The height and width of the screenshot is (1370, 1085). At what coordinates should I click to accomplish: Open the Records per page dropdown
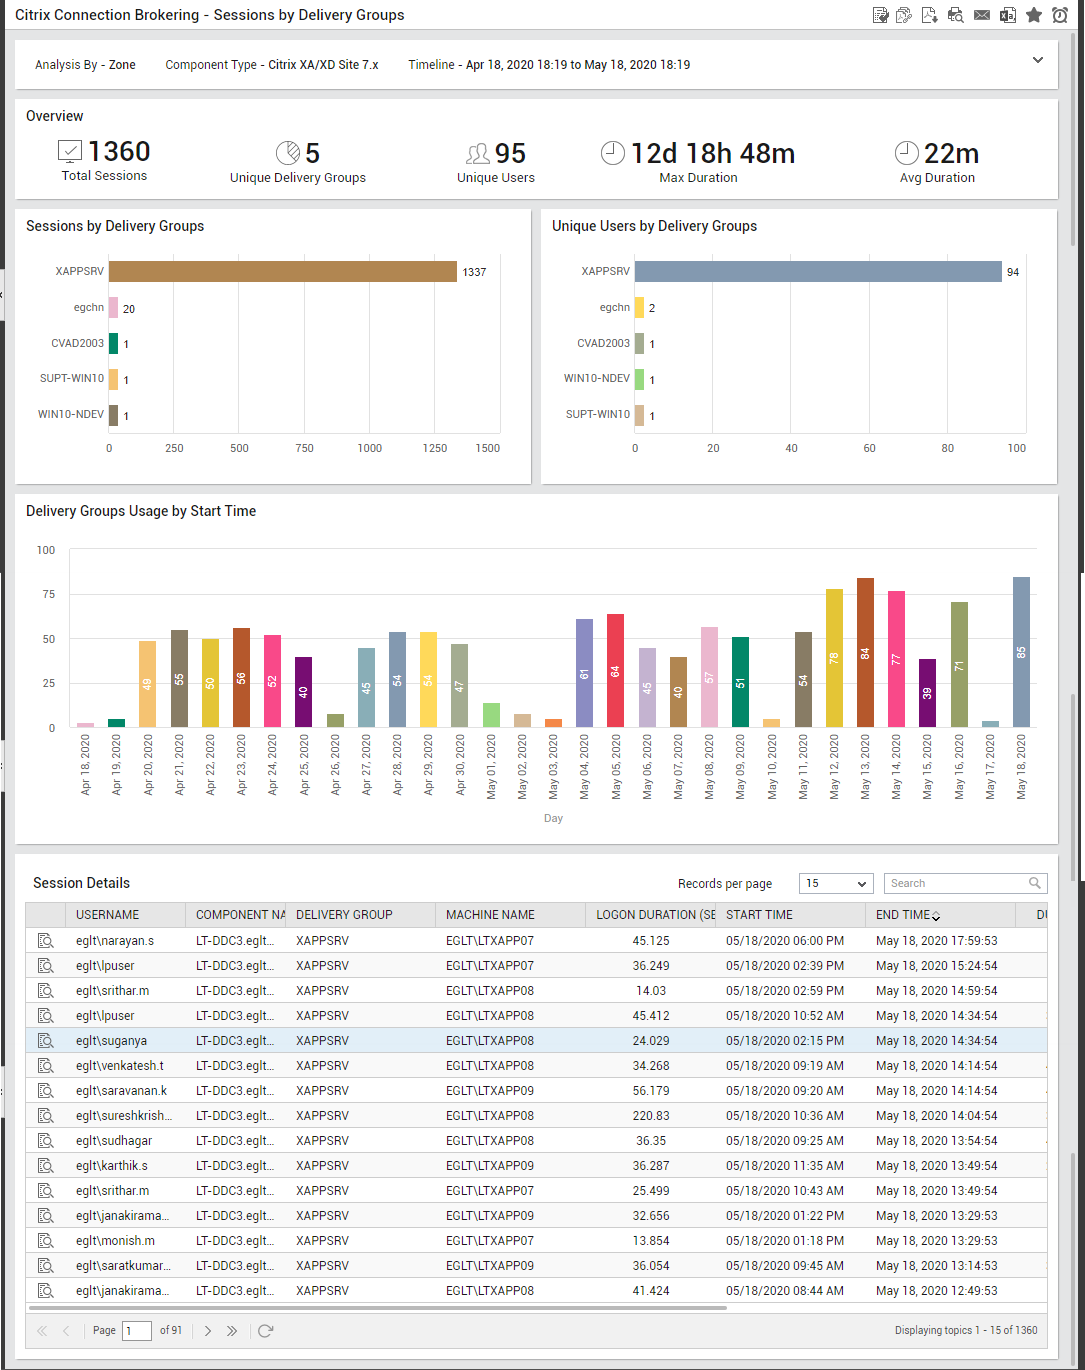[x=836, y=883]
